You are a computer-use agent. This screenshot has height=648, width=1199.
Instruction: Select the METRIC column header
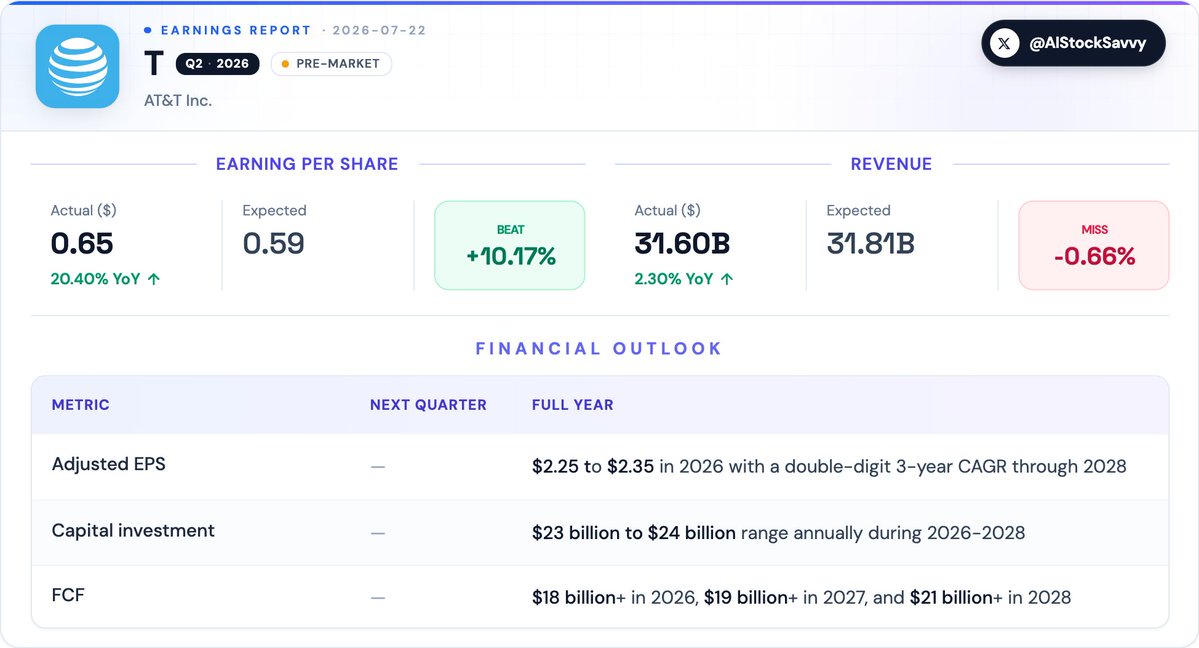click(80, 405)
